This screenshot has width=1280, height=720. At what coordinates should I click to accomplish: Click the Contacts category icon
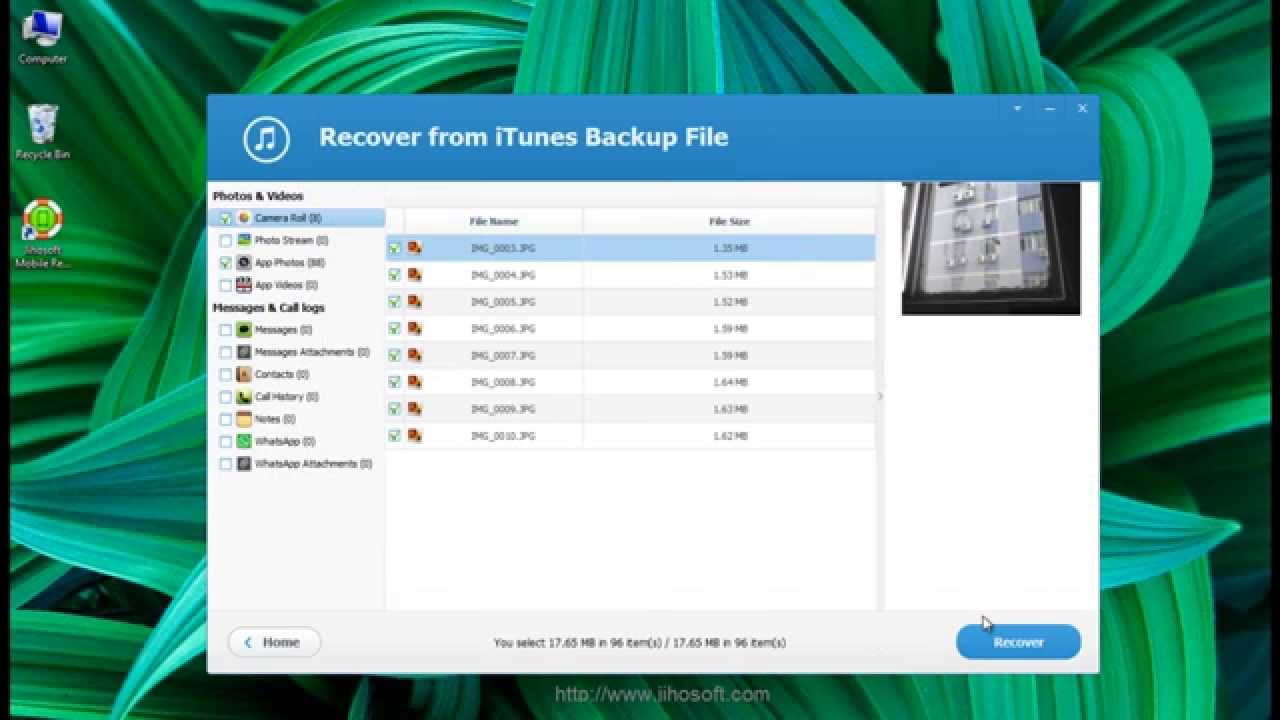(x=244, y=374)
